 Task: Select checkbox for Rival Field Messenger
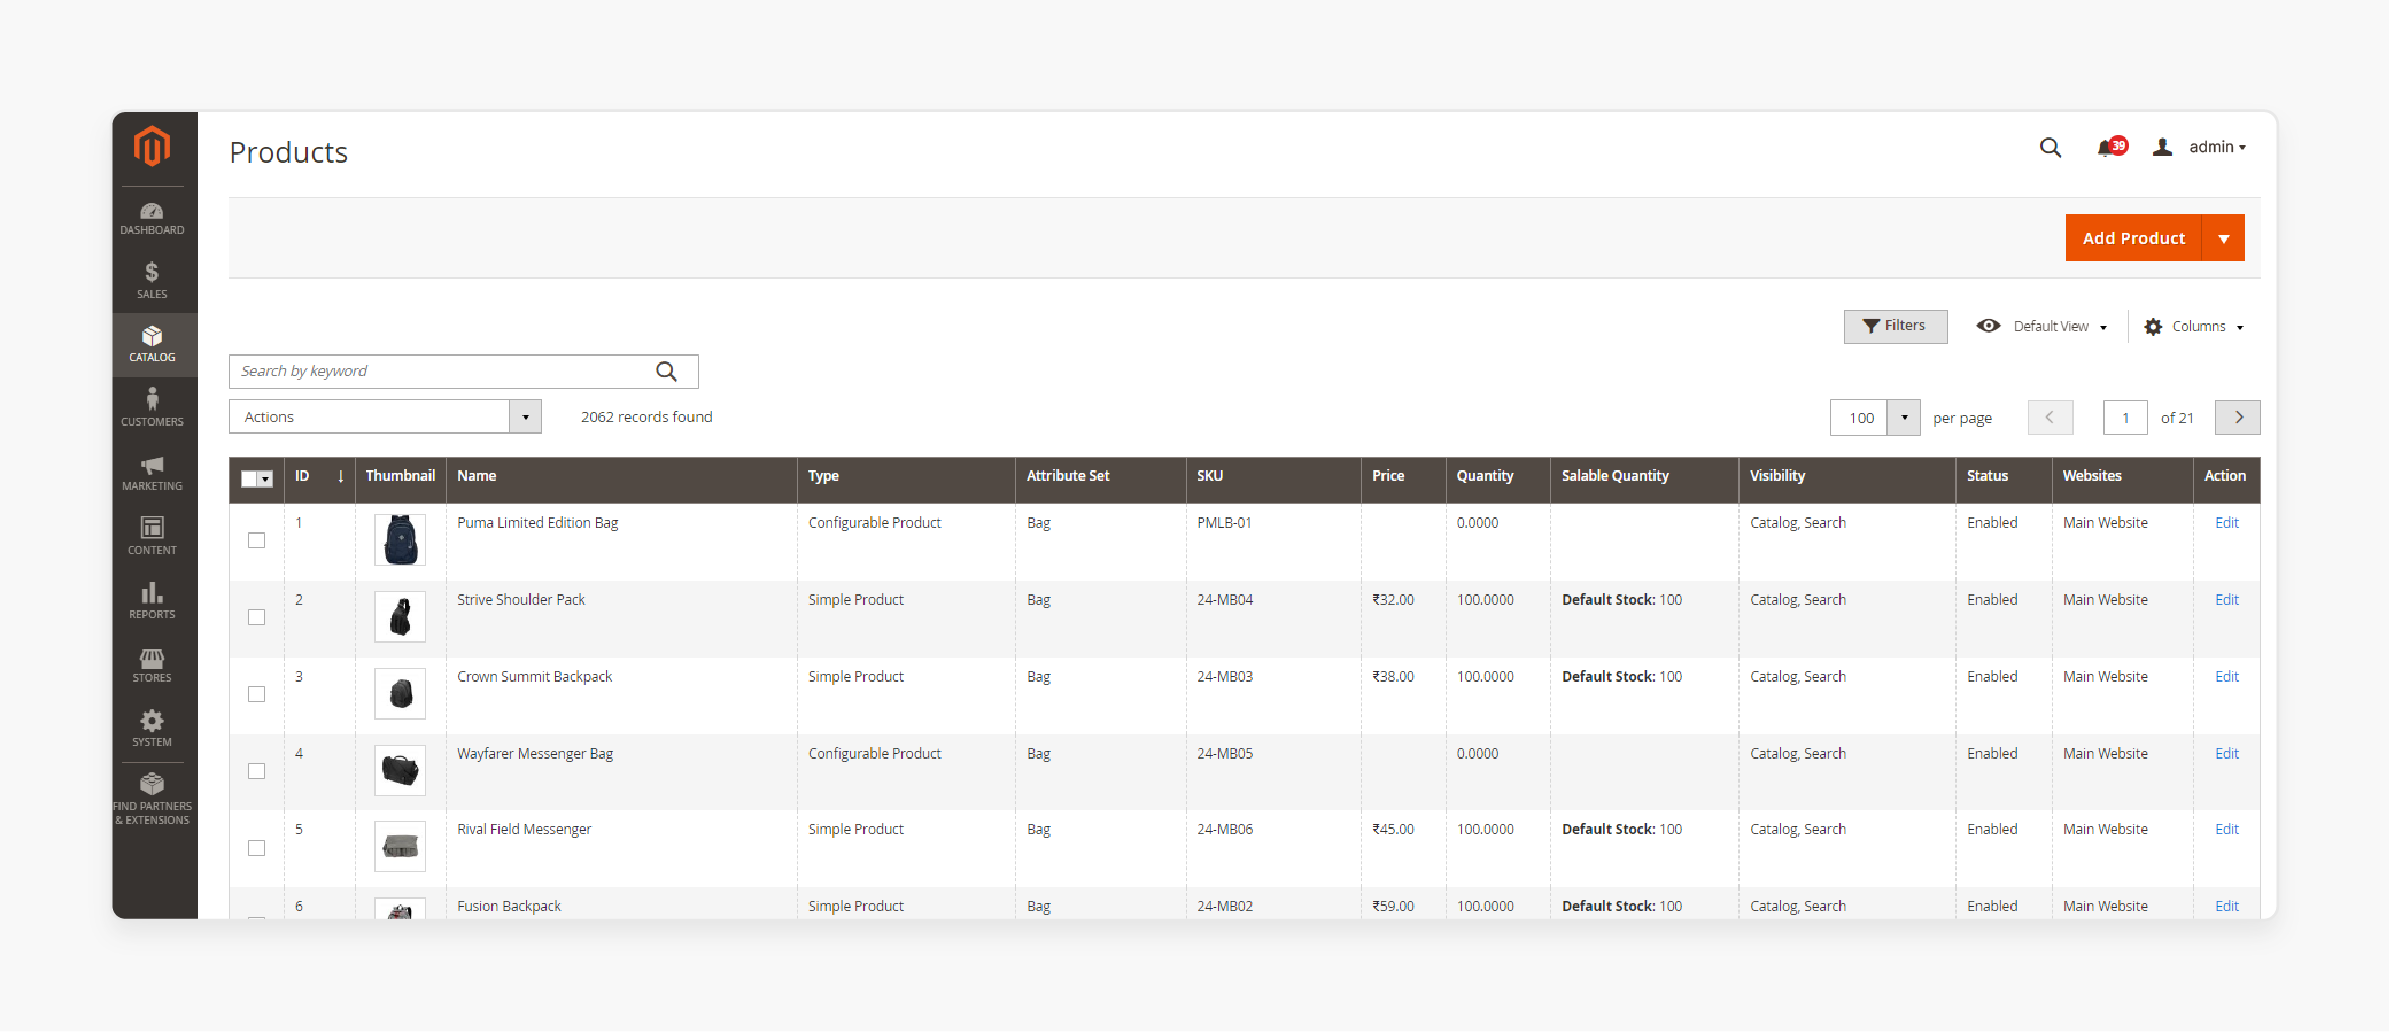click(256, 848)
